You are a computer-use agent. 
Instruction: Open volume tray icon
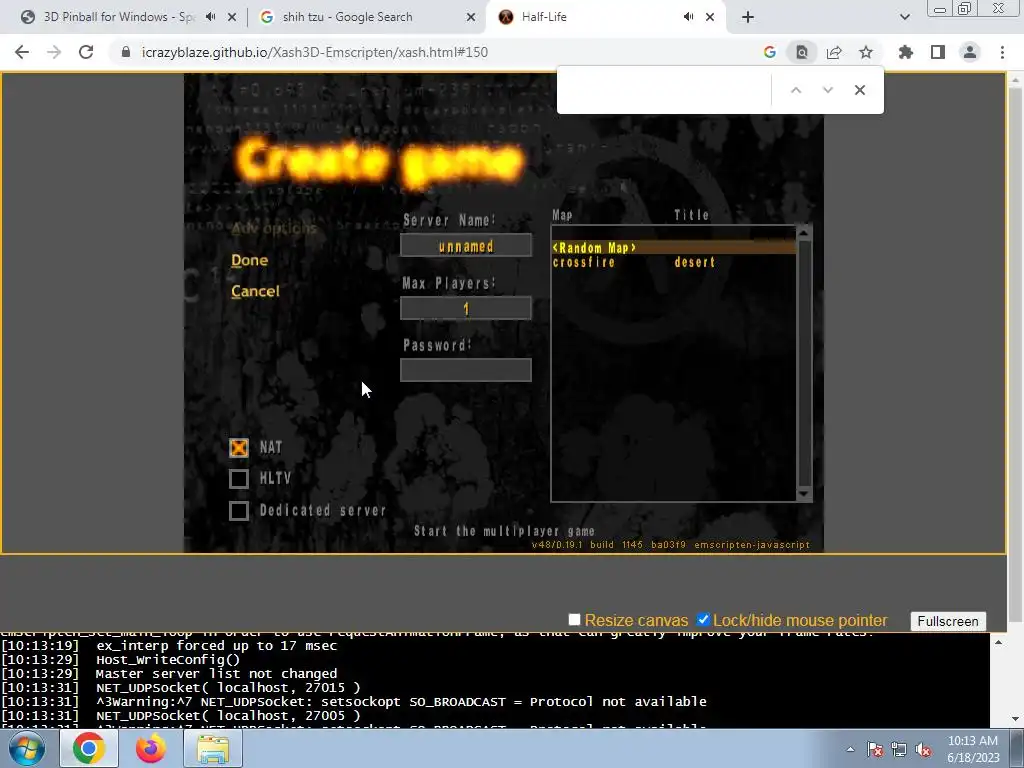click(923, 750)
